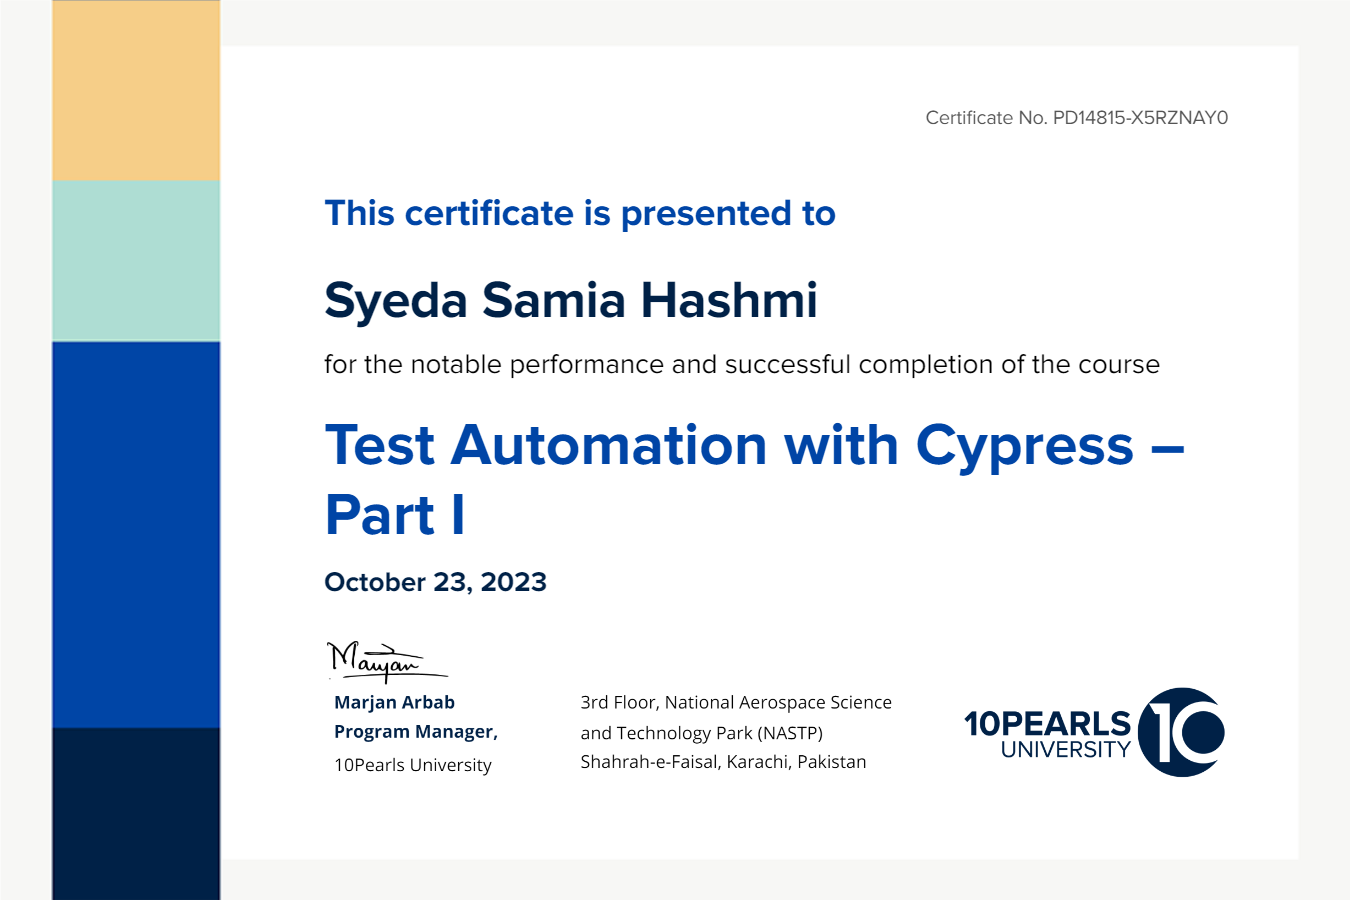Click the 10PEARLS logo wordmark

point(1046,723)
